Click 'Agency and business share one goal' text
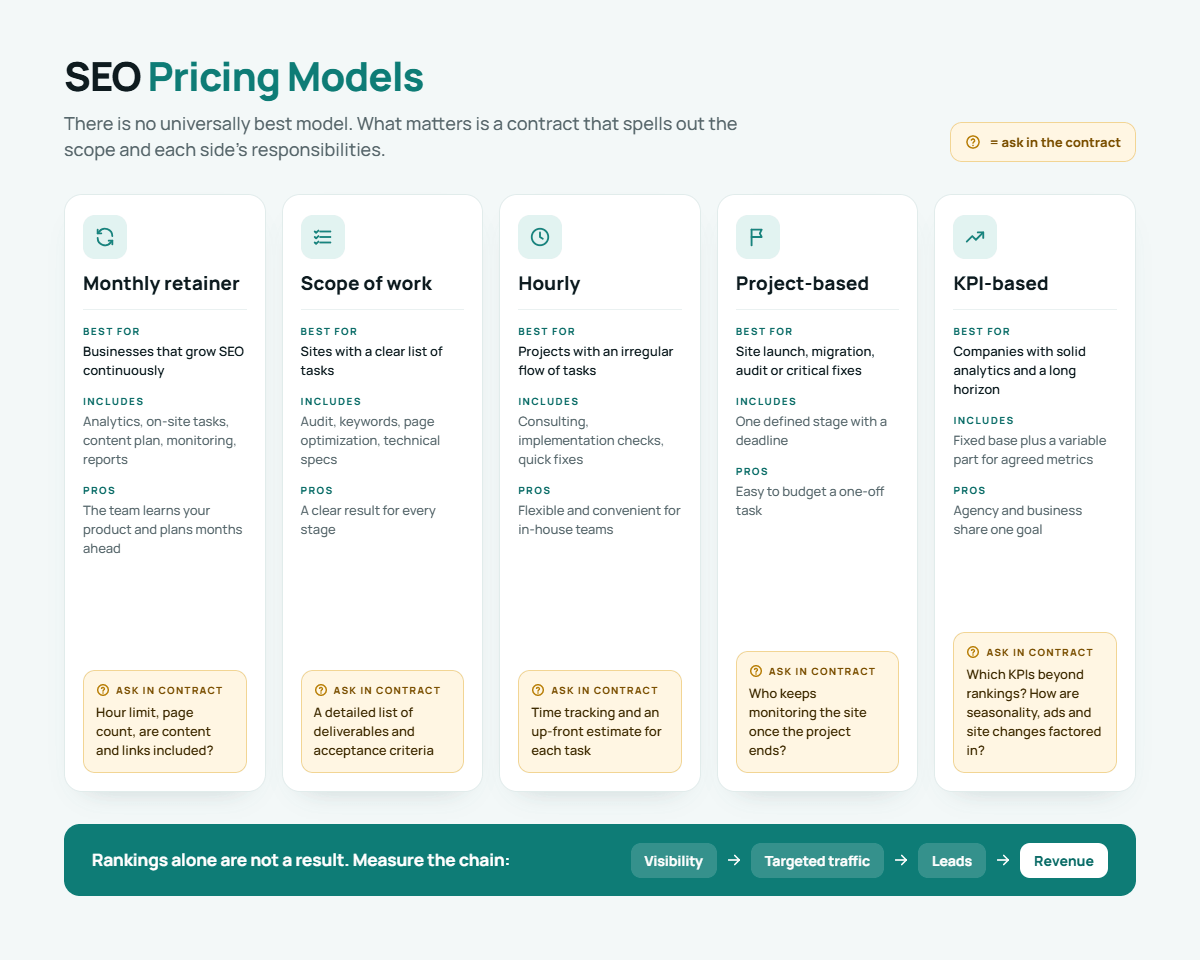This screenshot has height=960, width=1200. point(1018,520)
